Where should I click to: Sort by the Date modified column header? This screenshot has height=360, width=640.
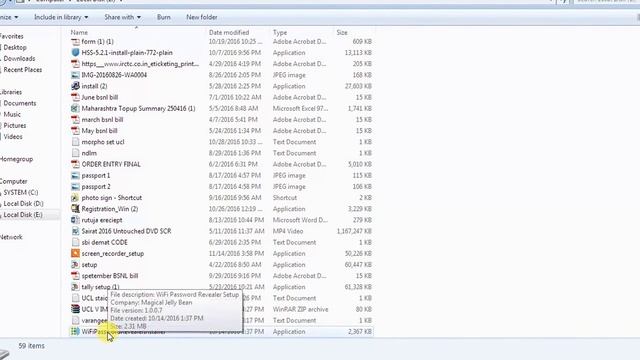pyautogui.click(x=229, y=32)
